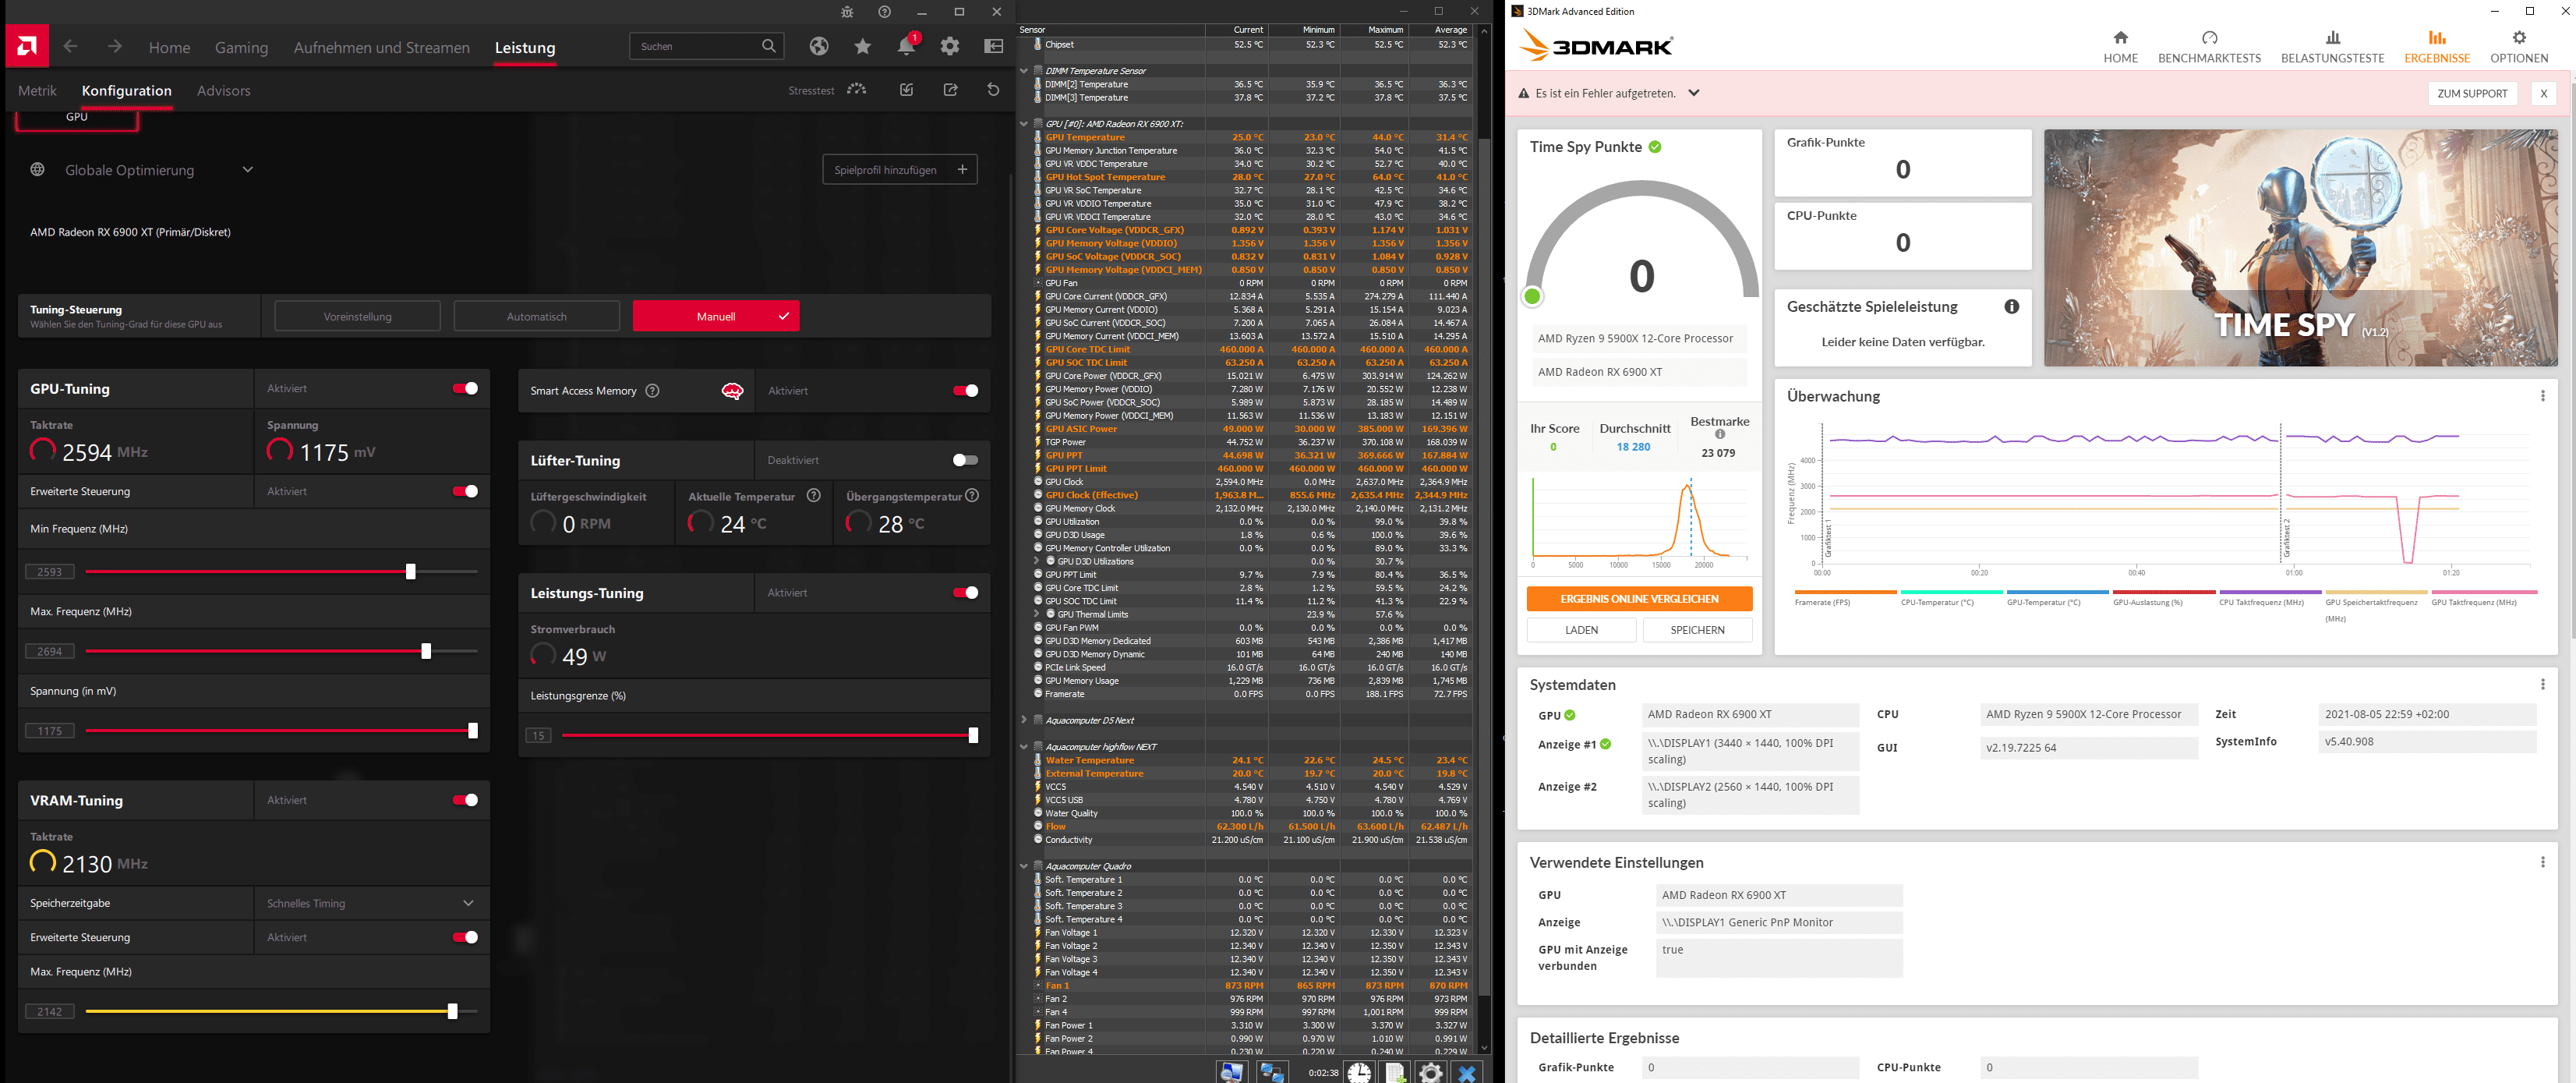Click Smart Access Memory help icon

click(653, 391)
